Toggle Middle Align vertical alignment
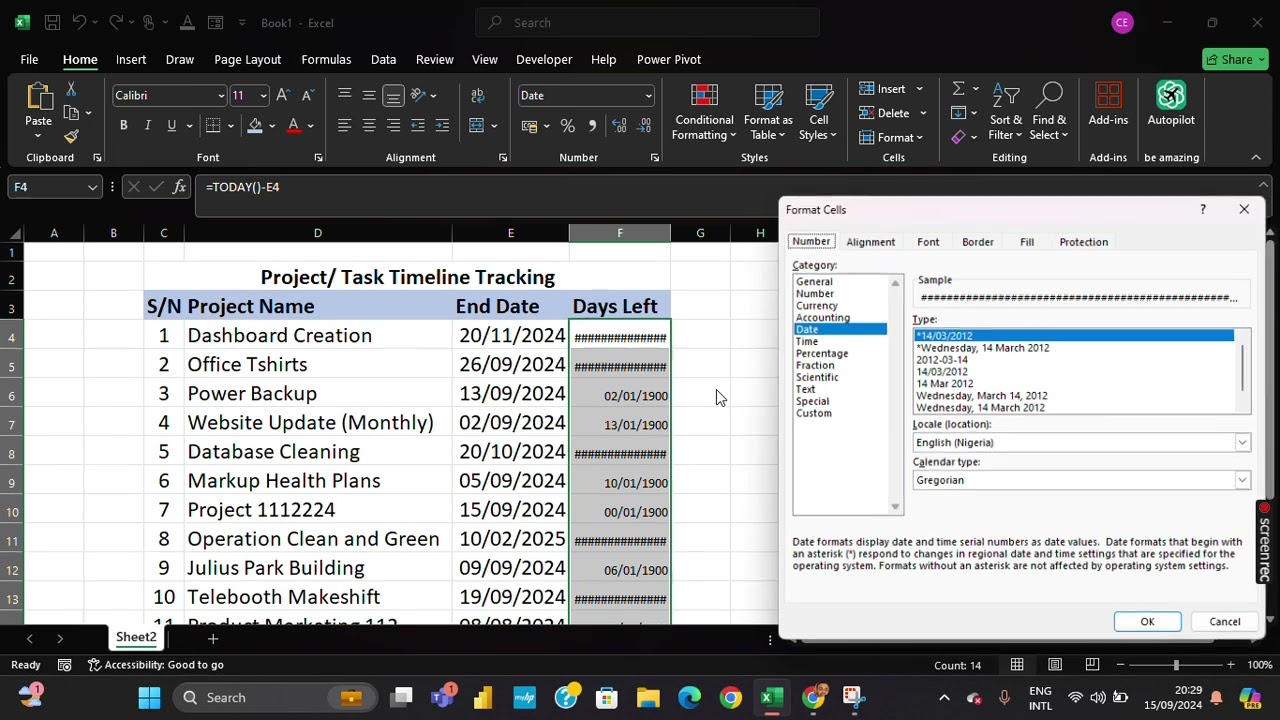 tap(369, 95)
